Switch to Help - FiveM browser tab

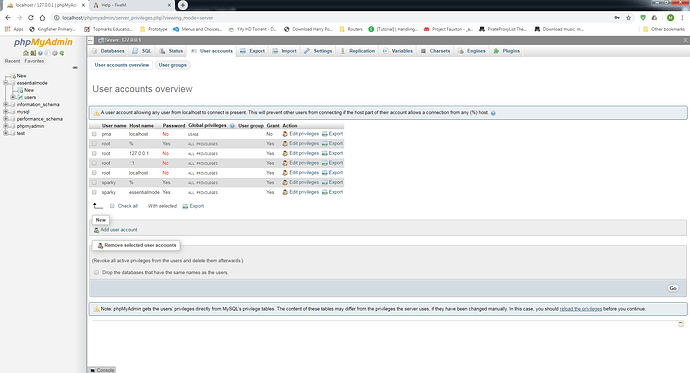[132, 5]
